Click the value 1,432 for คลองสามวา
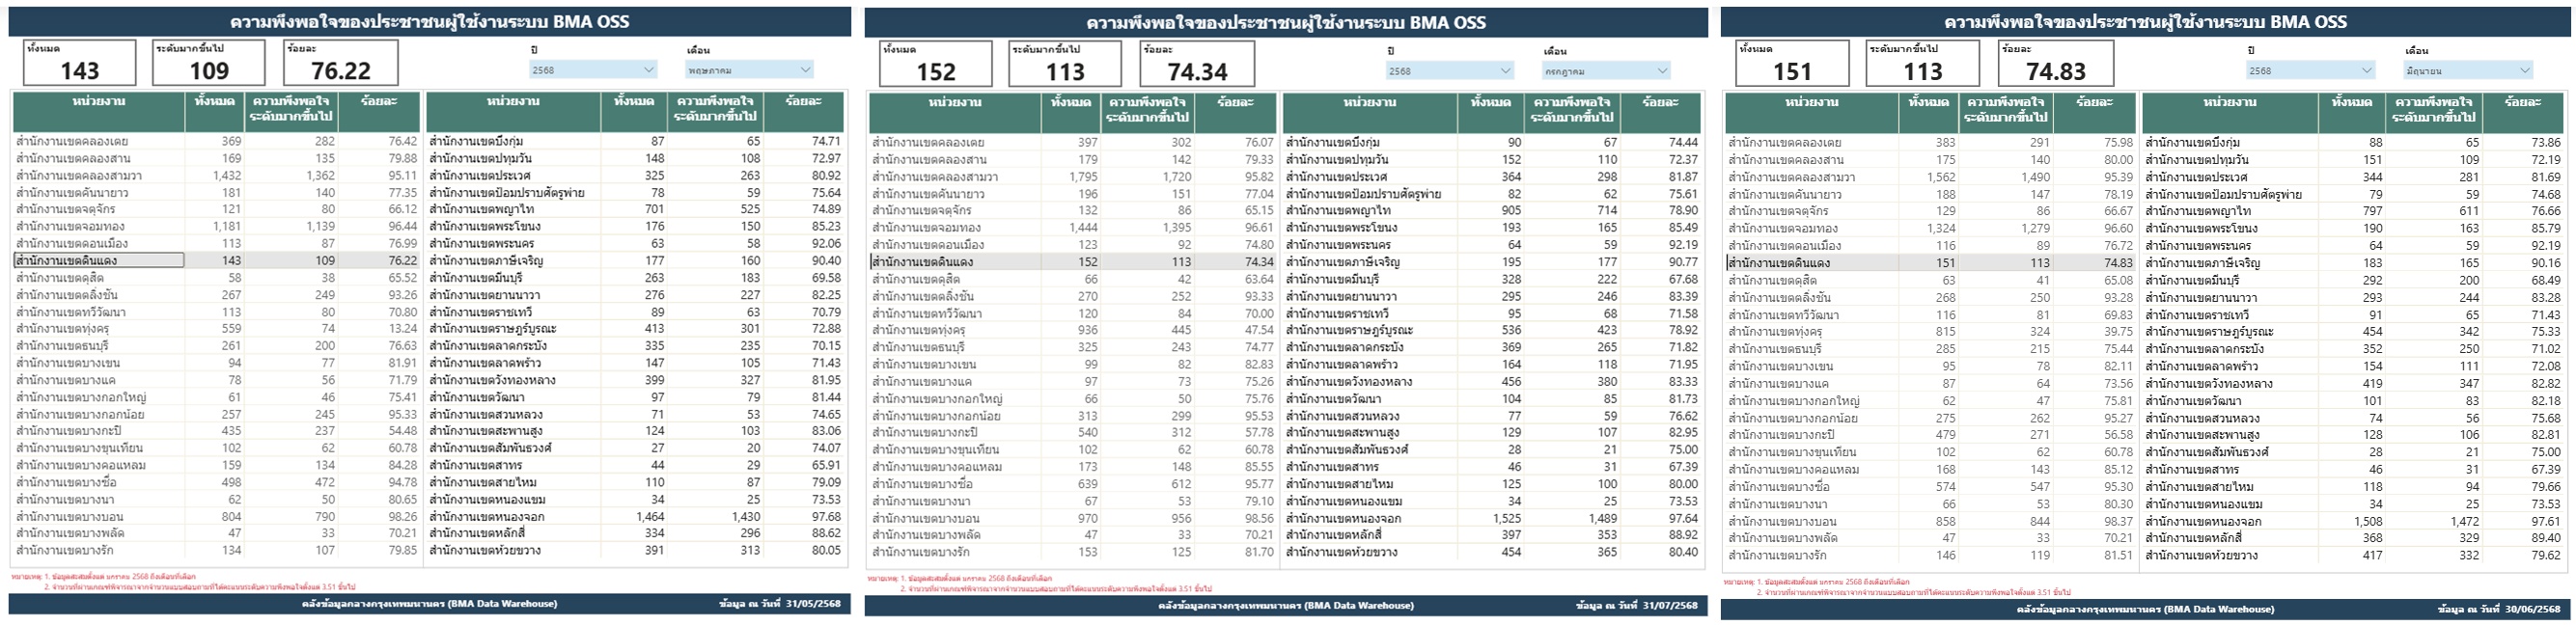 [226, 175]
